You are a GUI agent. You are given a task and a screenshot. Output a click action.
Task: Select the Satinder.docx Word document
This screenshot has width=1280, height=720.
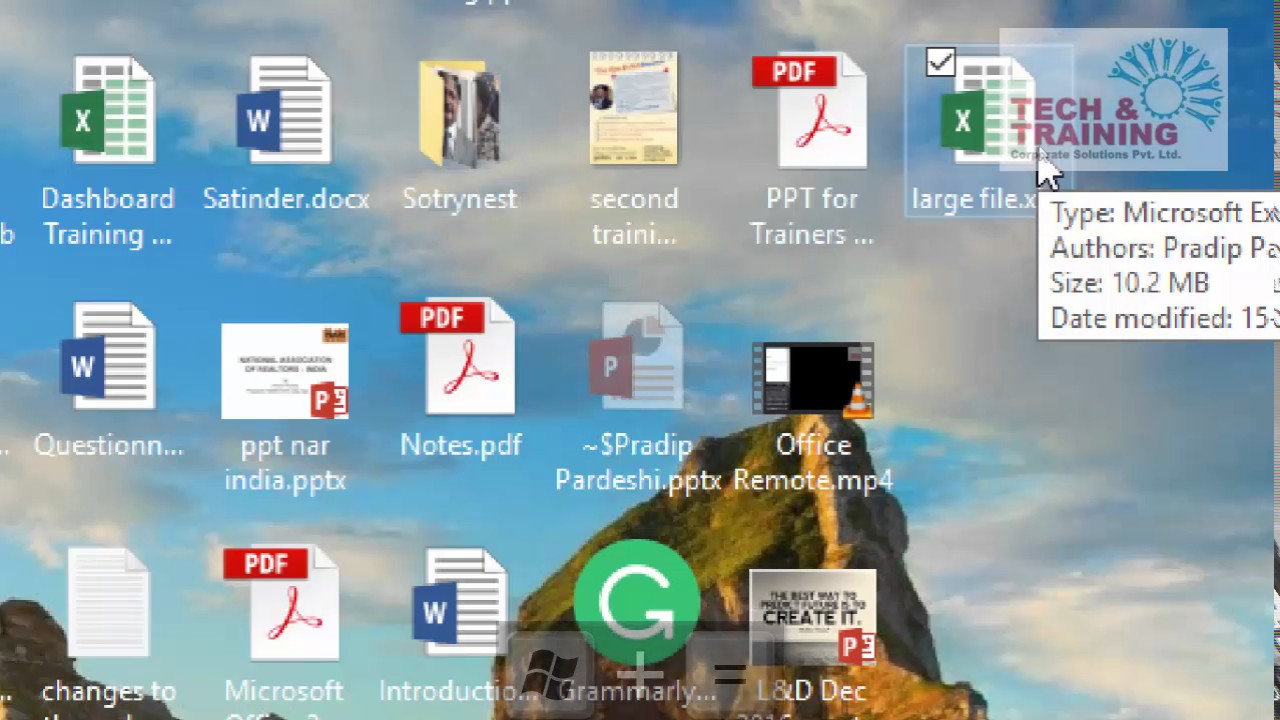coord(285,110)
